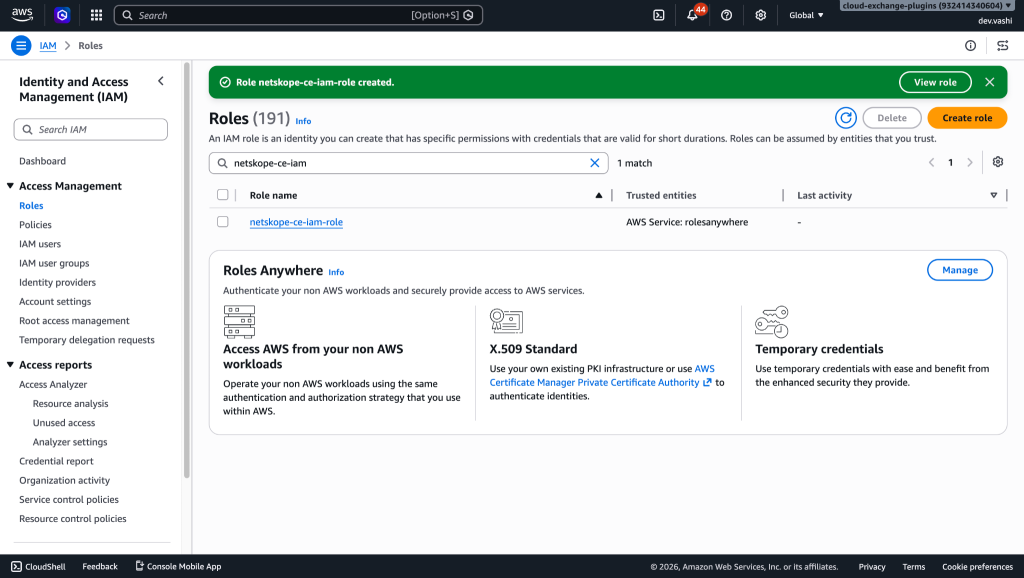Go to next roles page
This screenshot has width=1024, height=578.
click(x=970, y=163)
